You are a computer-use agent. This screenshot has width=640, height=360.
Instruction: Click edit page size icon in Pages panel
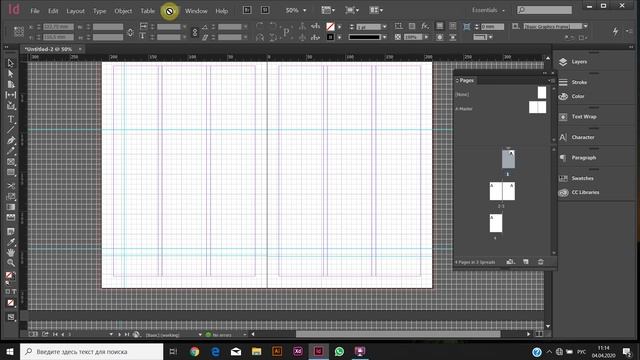point(510,262)
